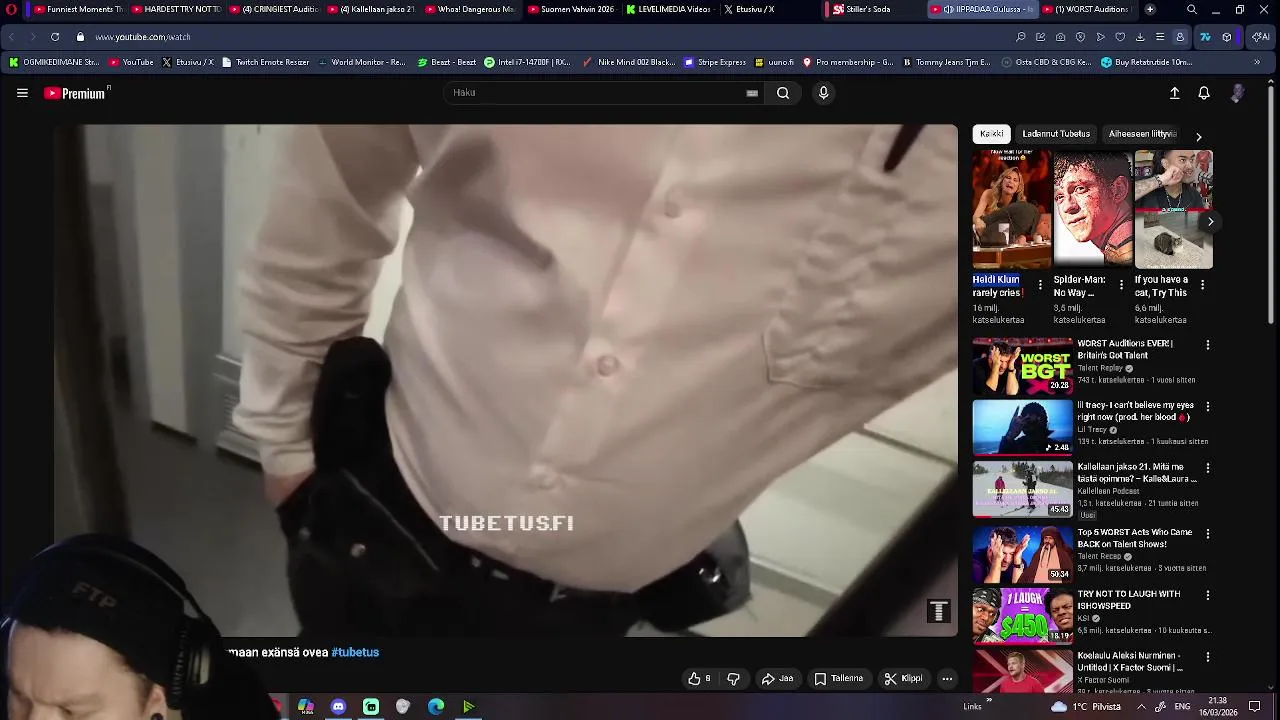The height and width of the screenshot is (720, 1280).
Task: Show hidden bookmarks with chevron
Action: pyautogui.click(x=1257, y=62)
